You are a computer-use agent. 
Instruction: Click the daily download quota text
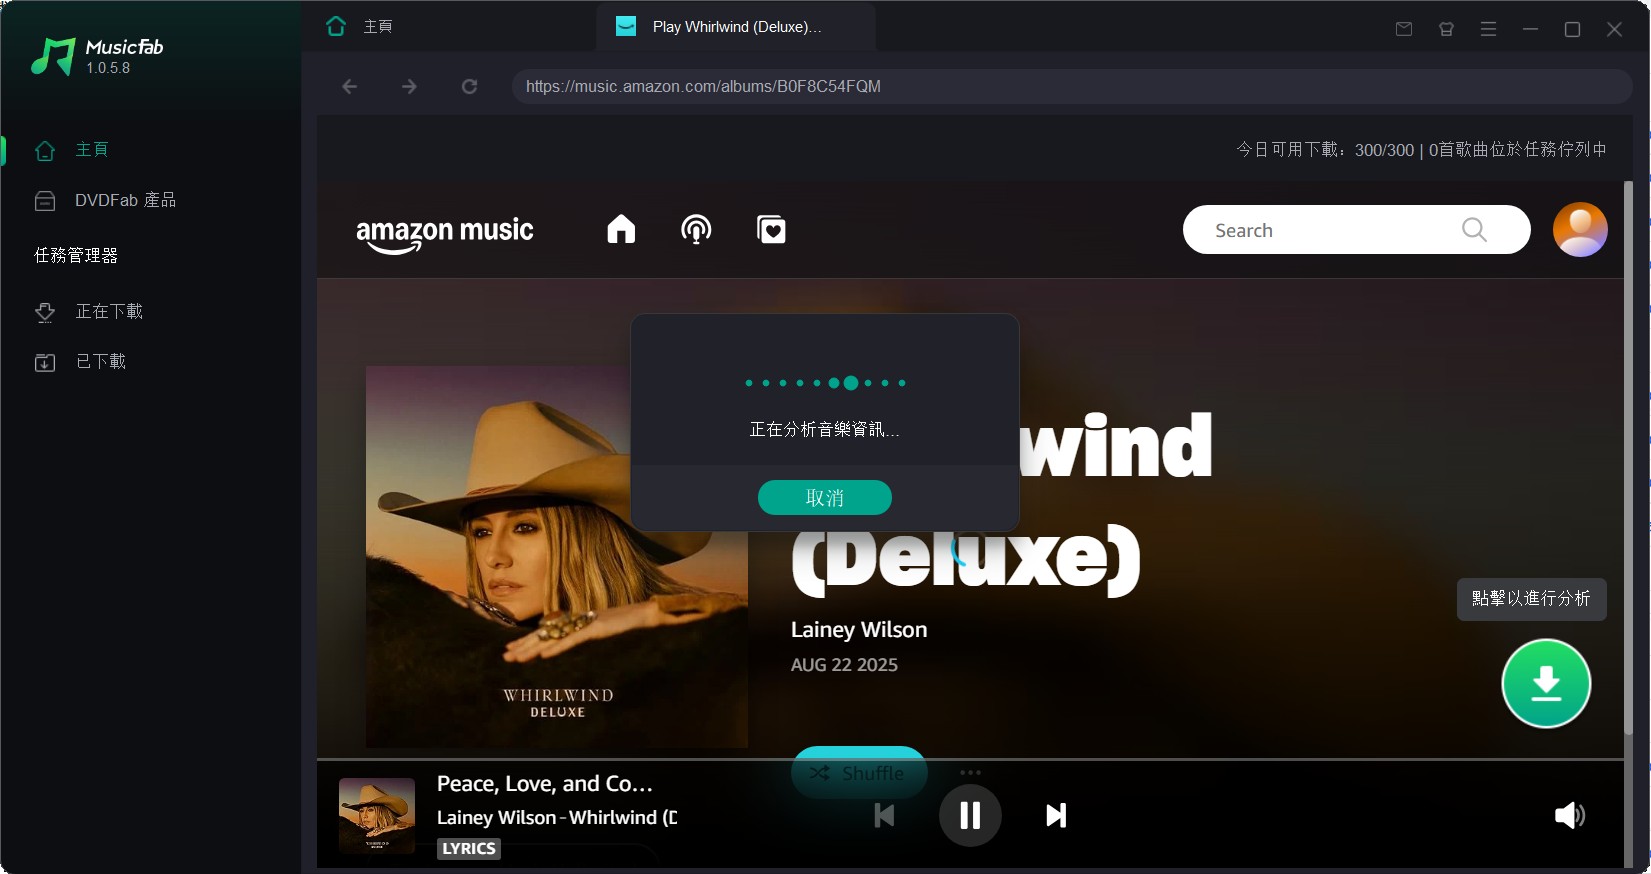1421,150
